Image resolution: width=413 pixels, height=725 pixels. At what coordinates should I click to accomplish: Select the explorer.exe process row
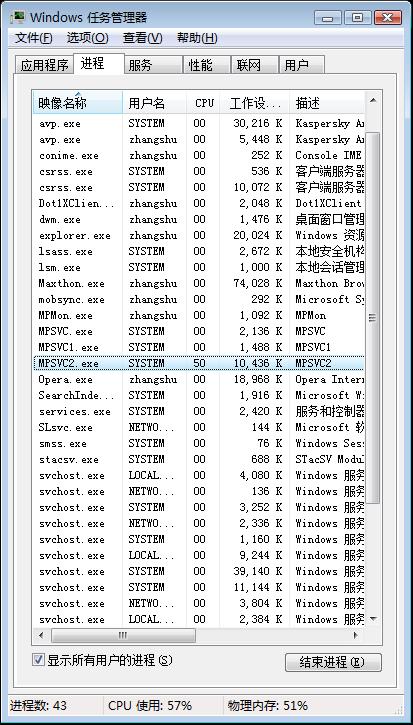click(199, 235)
